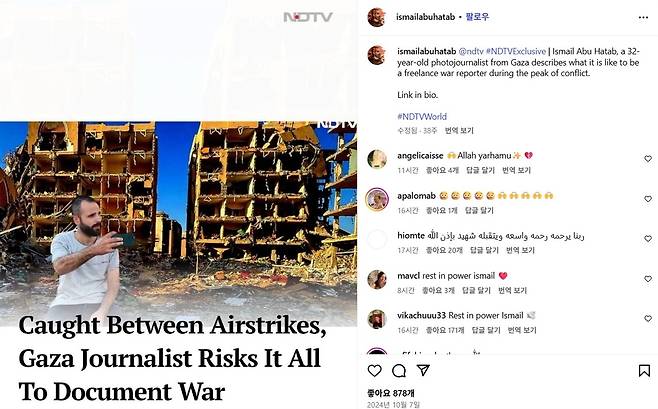The height and width of the screenshot is (409, 658).
Task: Show translation of hiomte's Arabic comment
Action: pos(520,250)
